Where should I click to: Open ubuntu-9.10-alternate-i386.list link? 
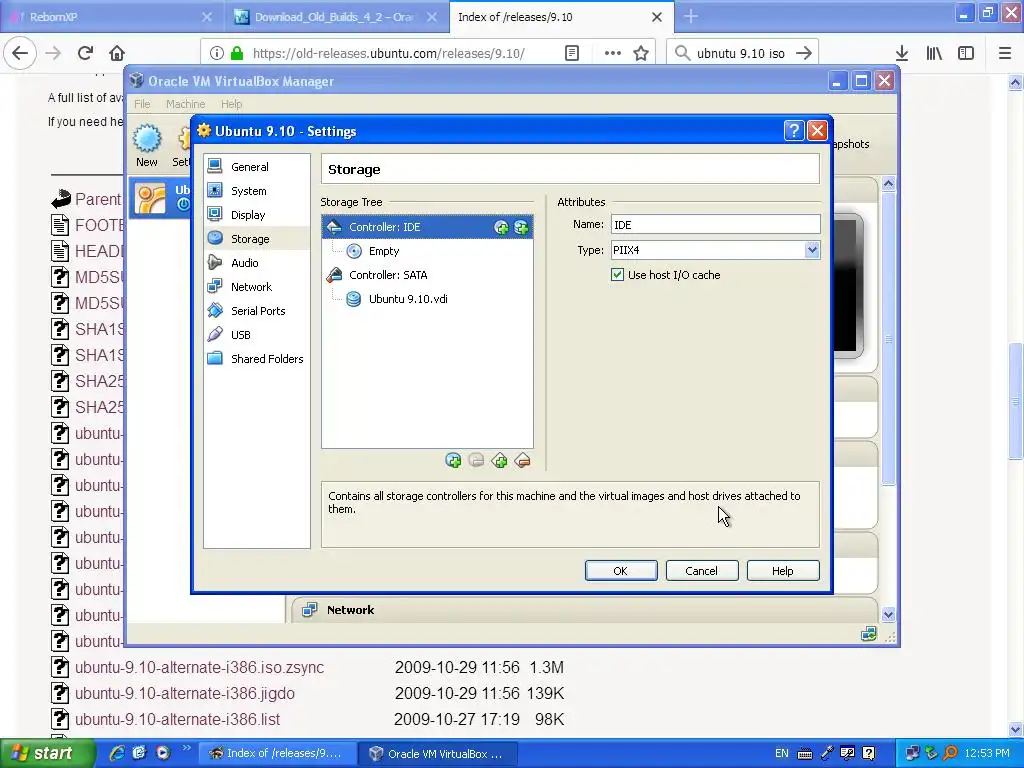tap(177, 720)
